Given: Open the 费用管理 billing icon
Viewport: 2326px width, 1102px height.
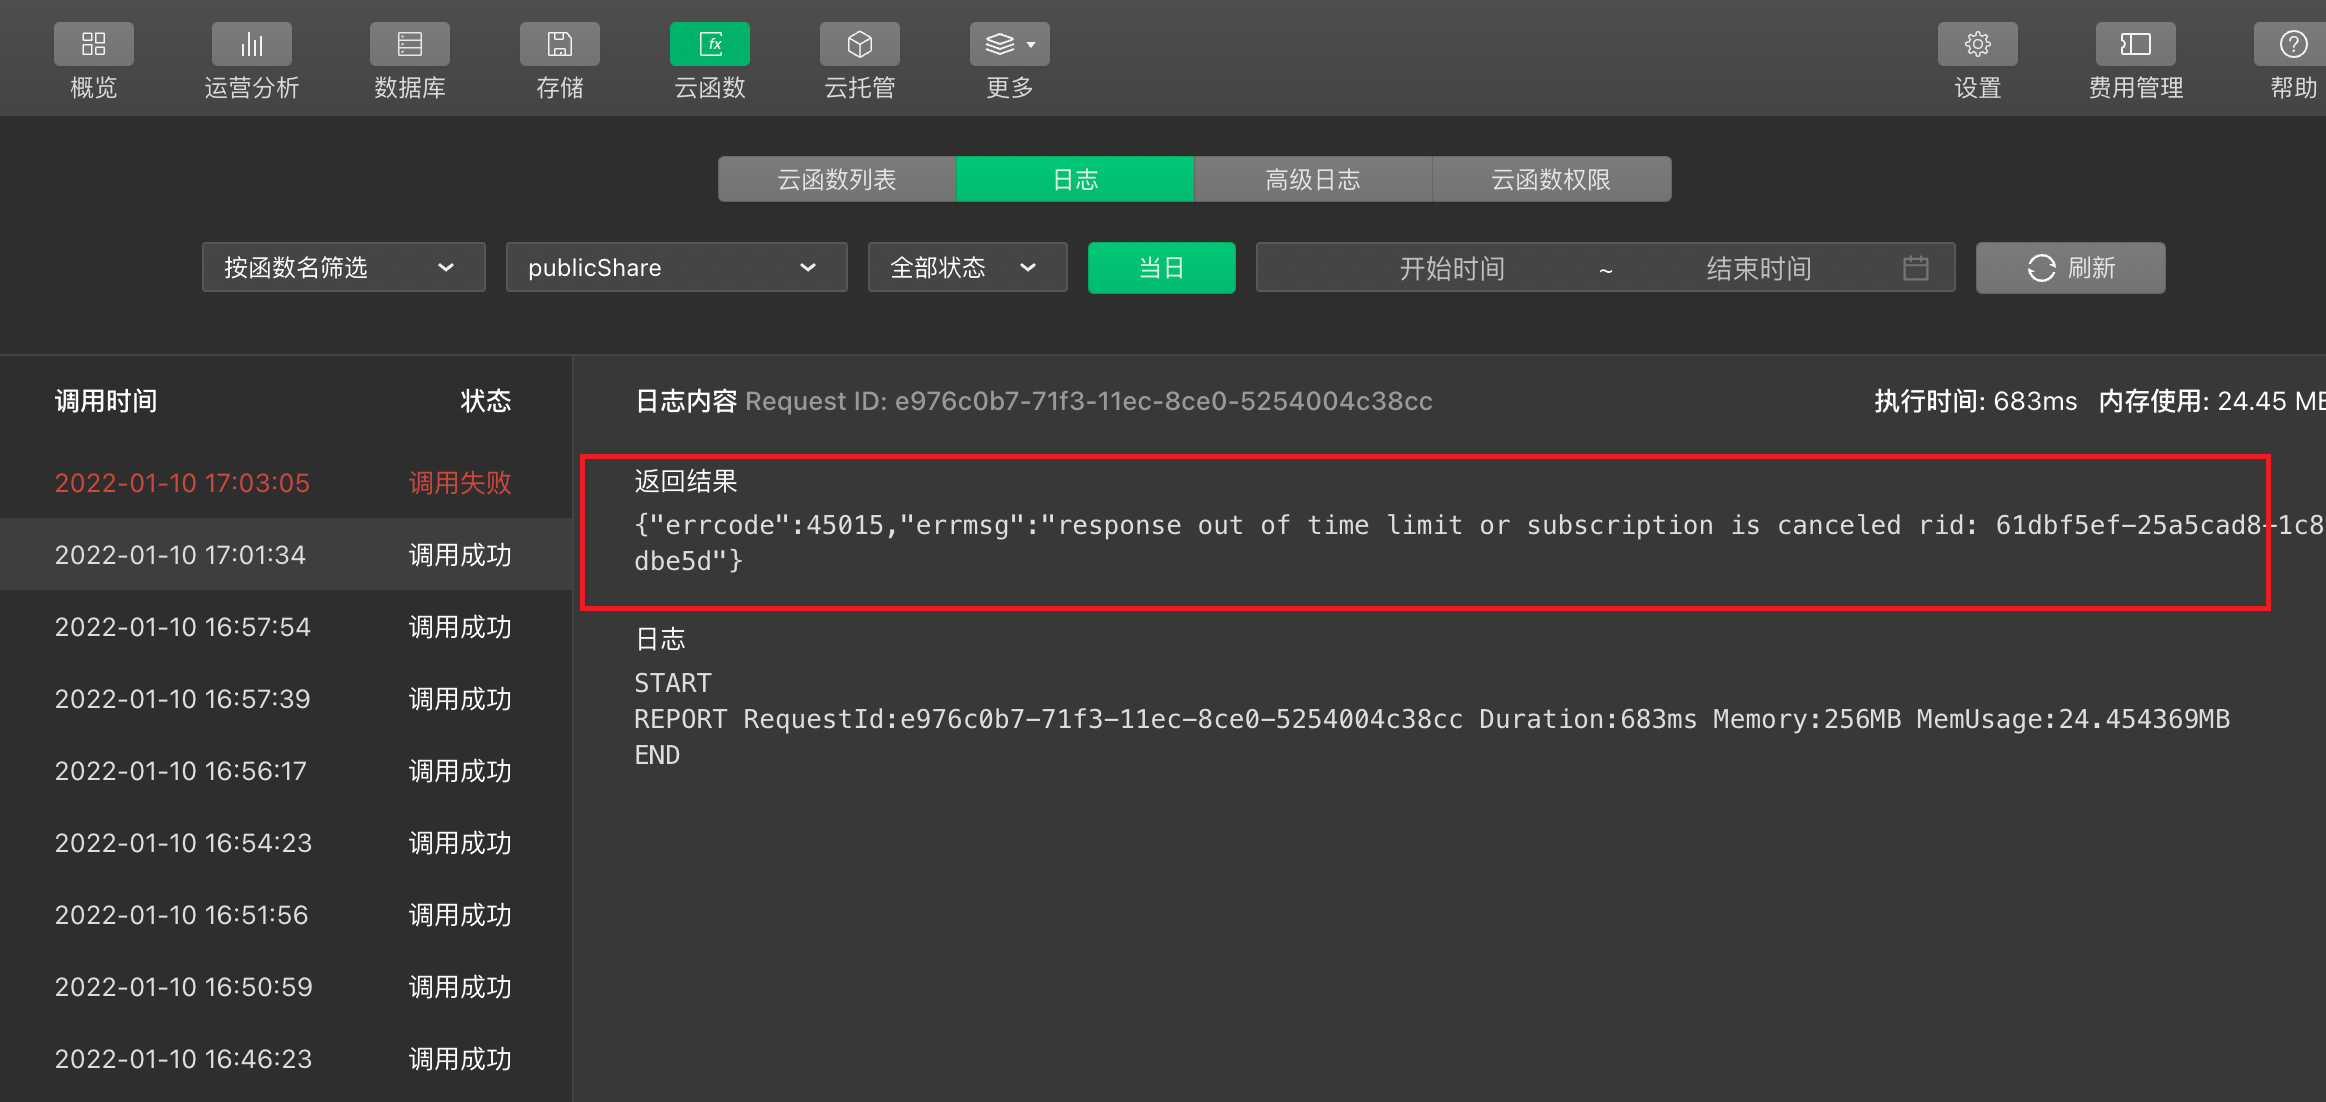Looking at the screenshot, I should click(x=2135, y=44).
